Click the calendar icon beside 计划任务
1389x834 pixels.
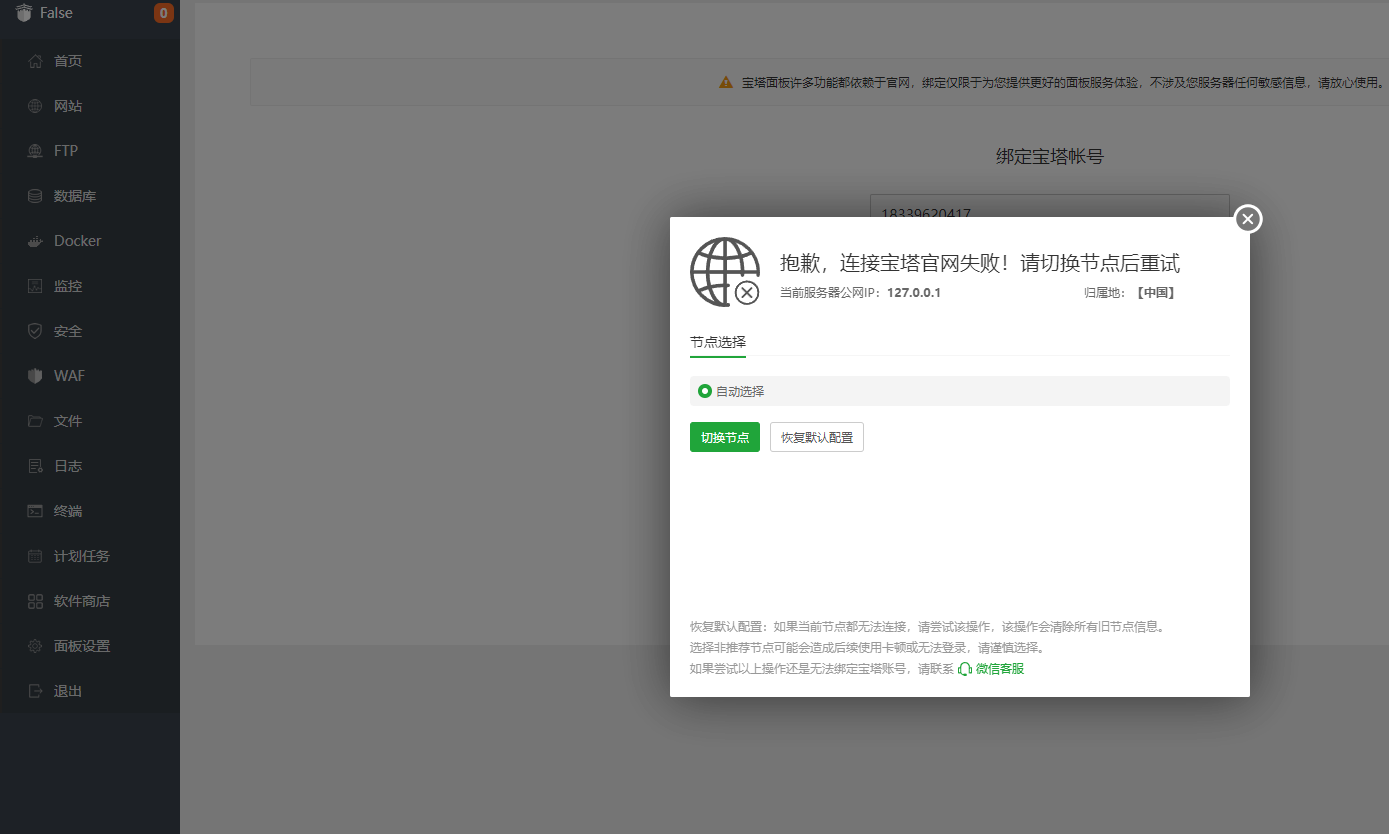pyautogui.click(x=35, y=556)
